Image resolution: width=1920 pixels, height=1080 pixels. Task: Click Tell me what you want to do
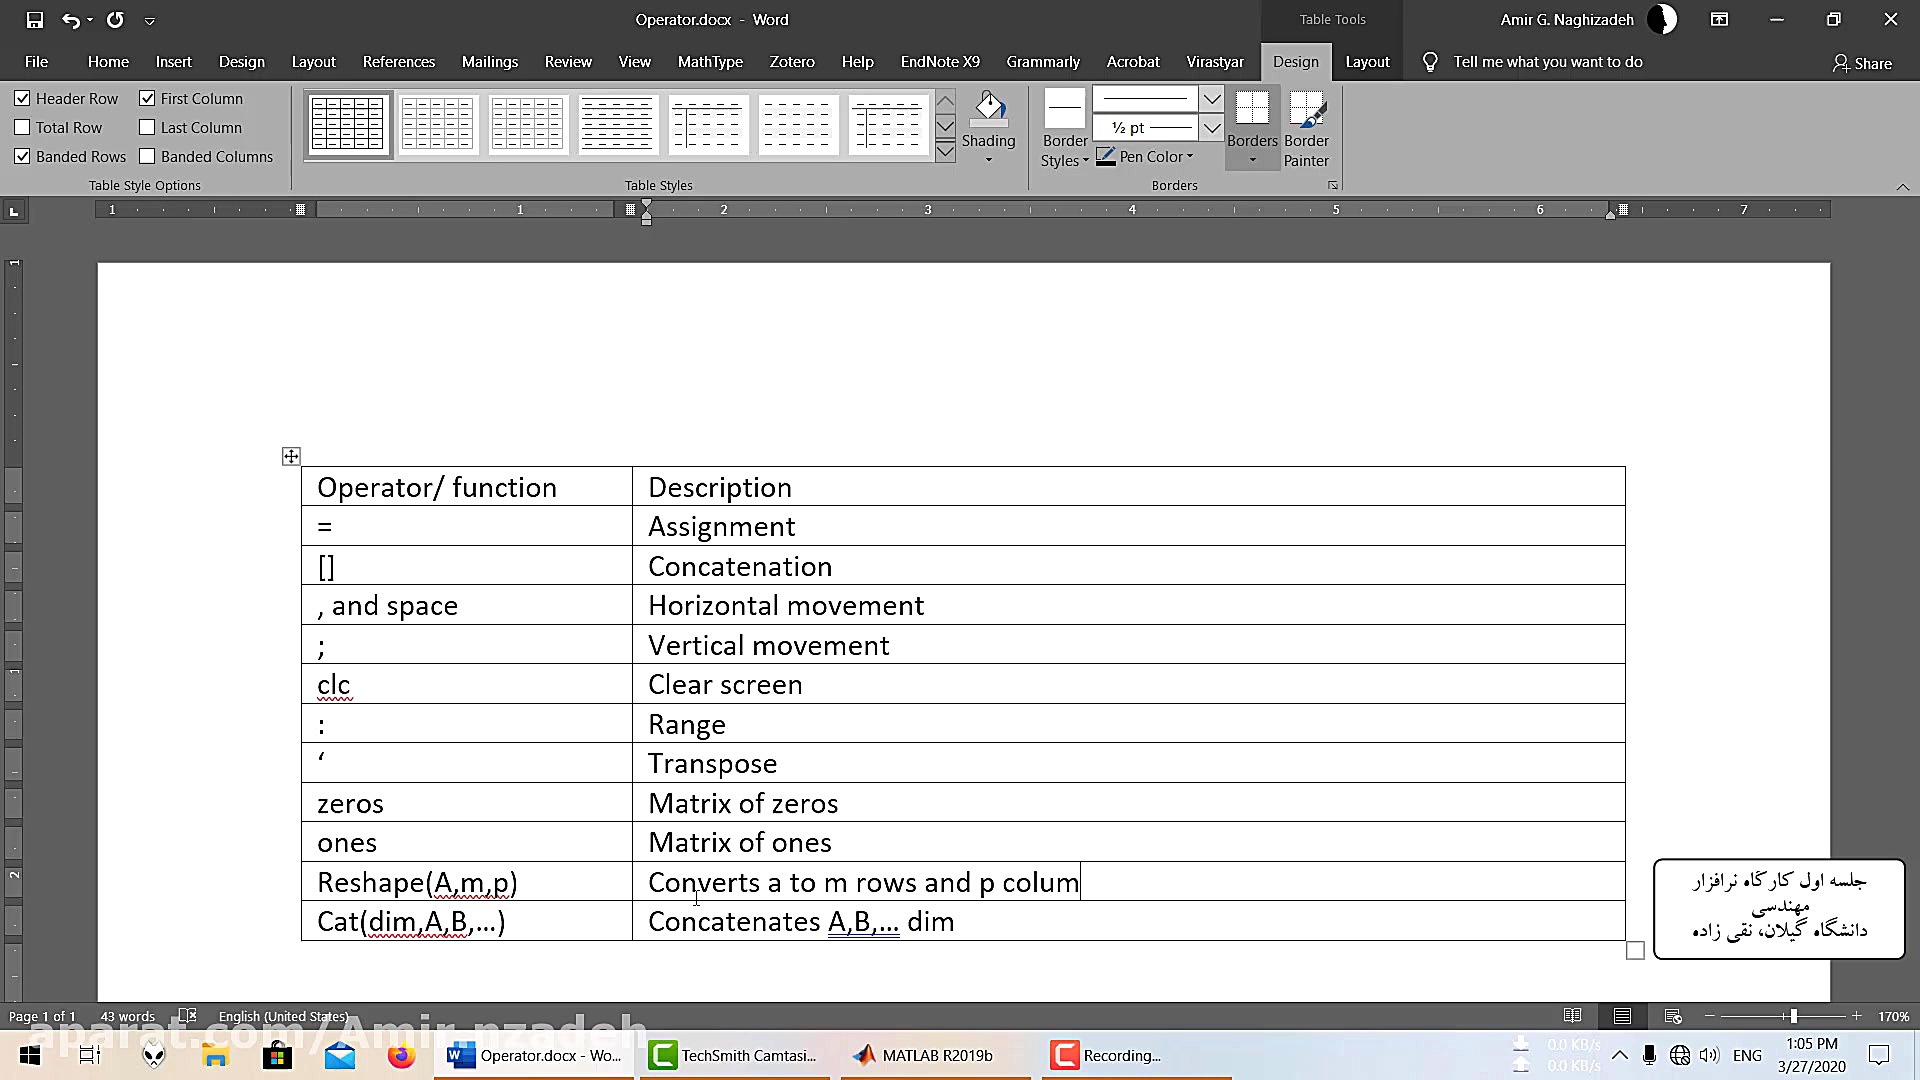pyautogui.click(x=1547, y=62)
